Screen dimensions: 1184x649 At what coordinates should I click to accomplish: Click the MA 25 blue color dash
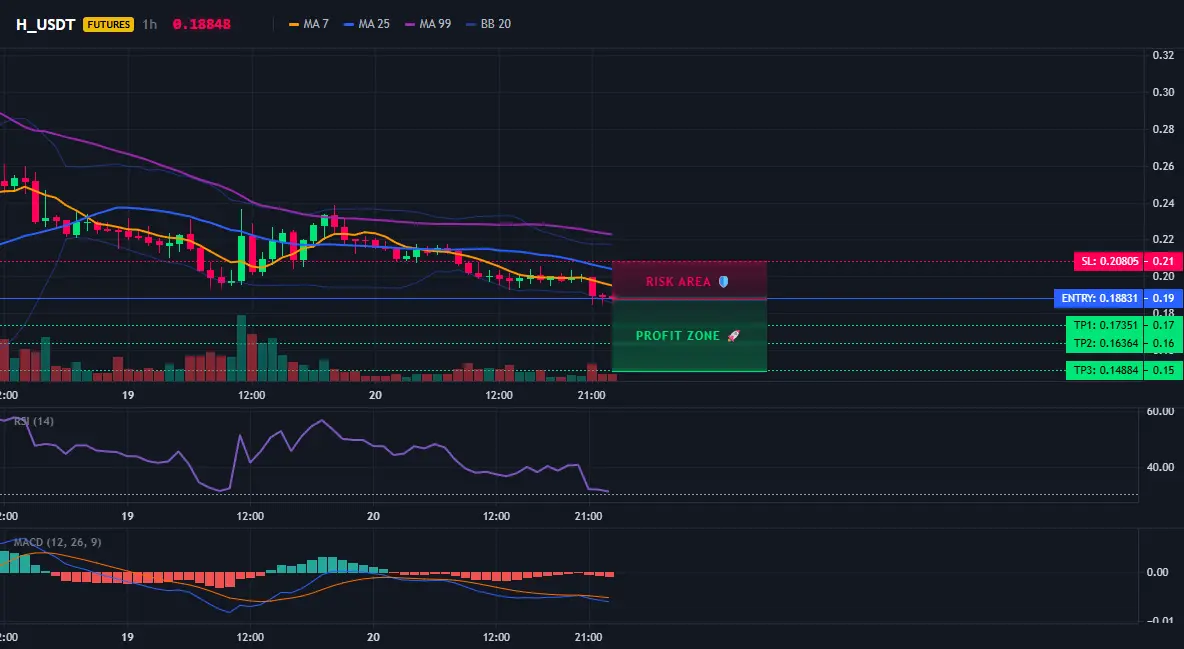[x=349, y=24]
